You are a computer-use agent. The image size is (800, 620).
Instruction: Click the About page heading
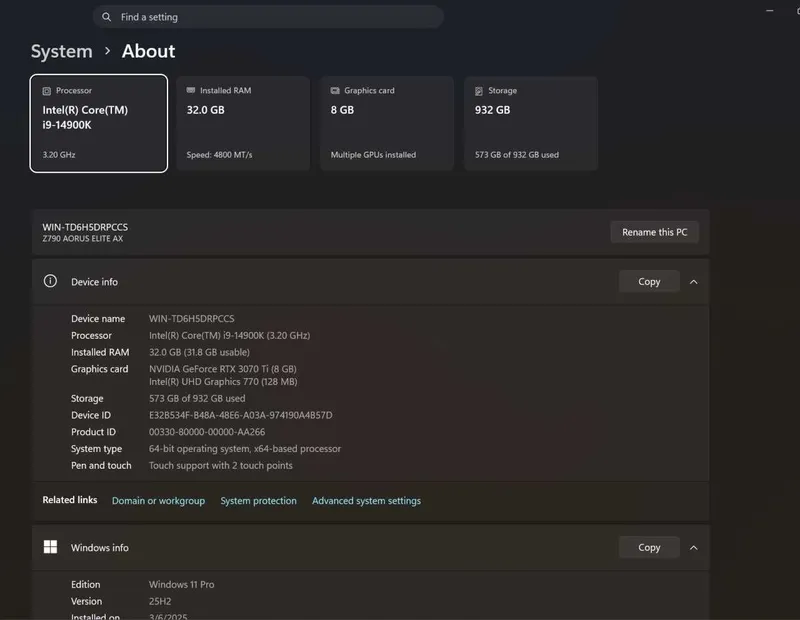point(148,51)
